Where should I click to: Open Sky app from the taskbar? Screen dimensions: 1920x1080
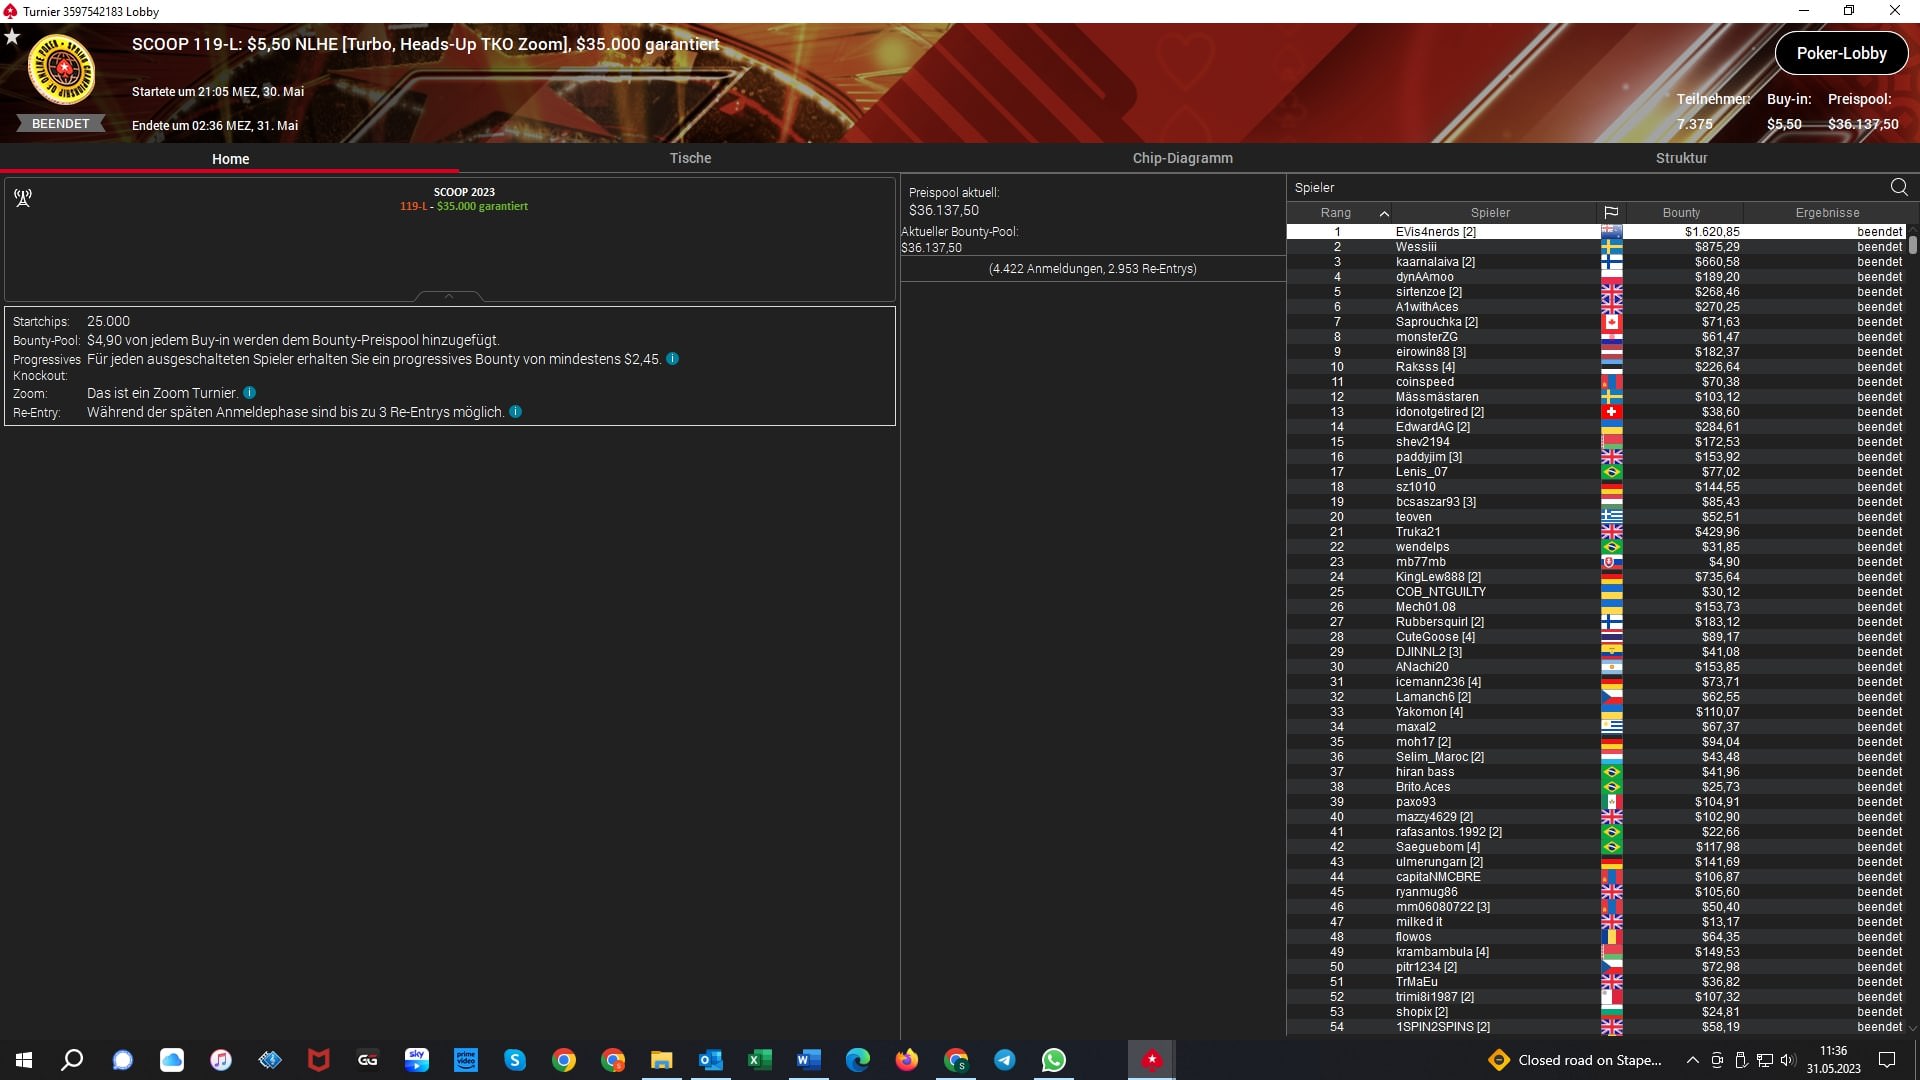pyautogui.click(x=417, y=1060)
